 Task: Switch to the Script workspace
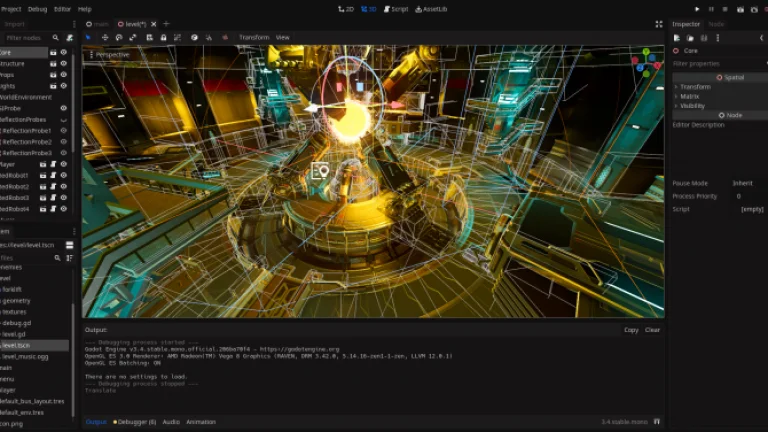pyautogui.click(x=396, y=9)
